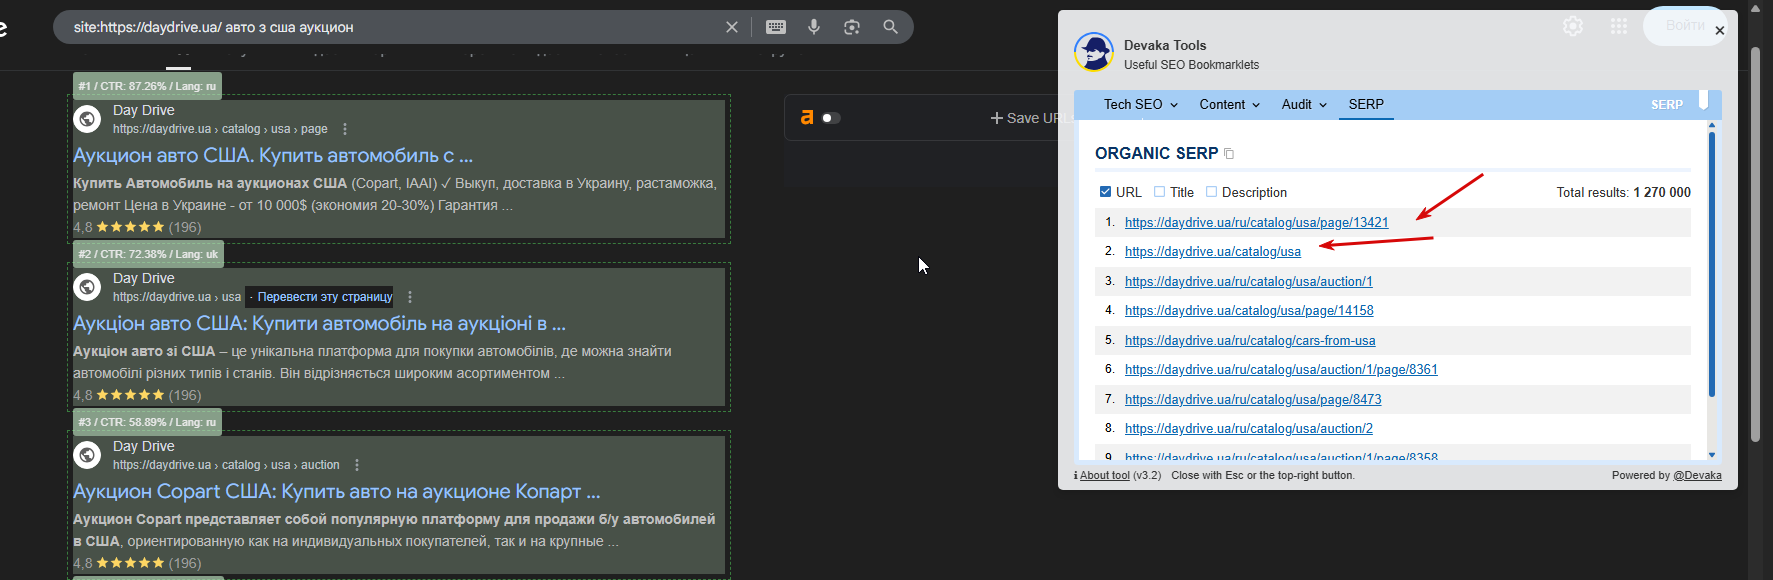Open search by image camera icon
The height and width of the screenshot is (580, 1773).
tap(852, 27)
